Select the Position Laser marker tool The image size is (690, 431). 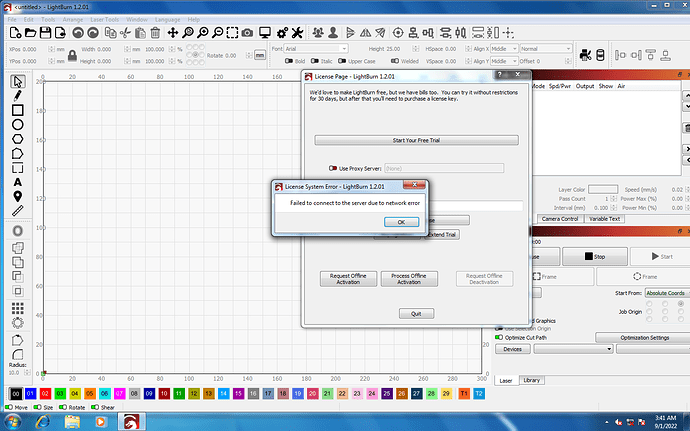[x=18, y=196]
